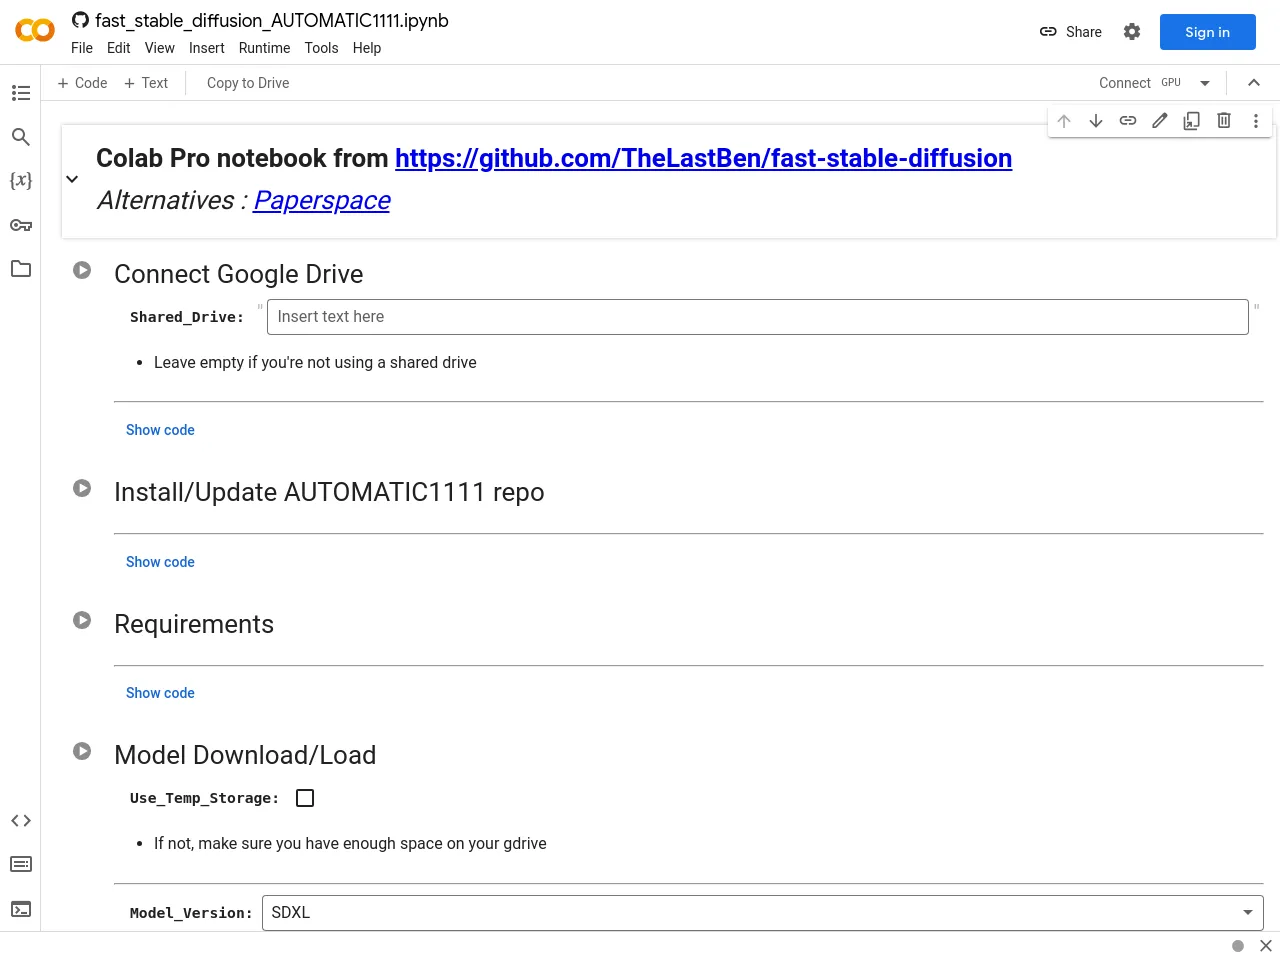Run the Connect Google Drive cell
The image size is (1280, 960).
[x=82, y=271]
